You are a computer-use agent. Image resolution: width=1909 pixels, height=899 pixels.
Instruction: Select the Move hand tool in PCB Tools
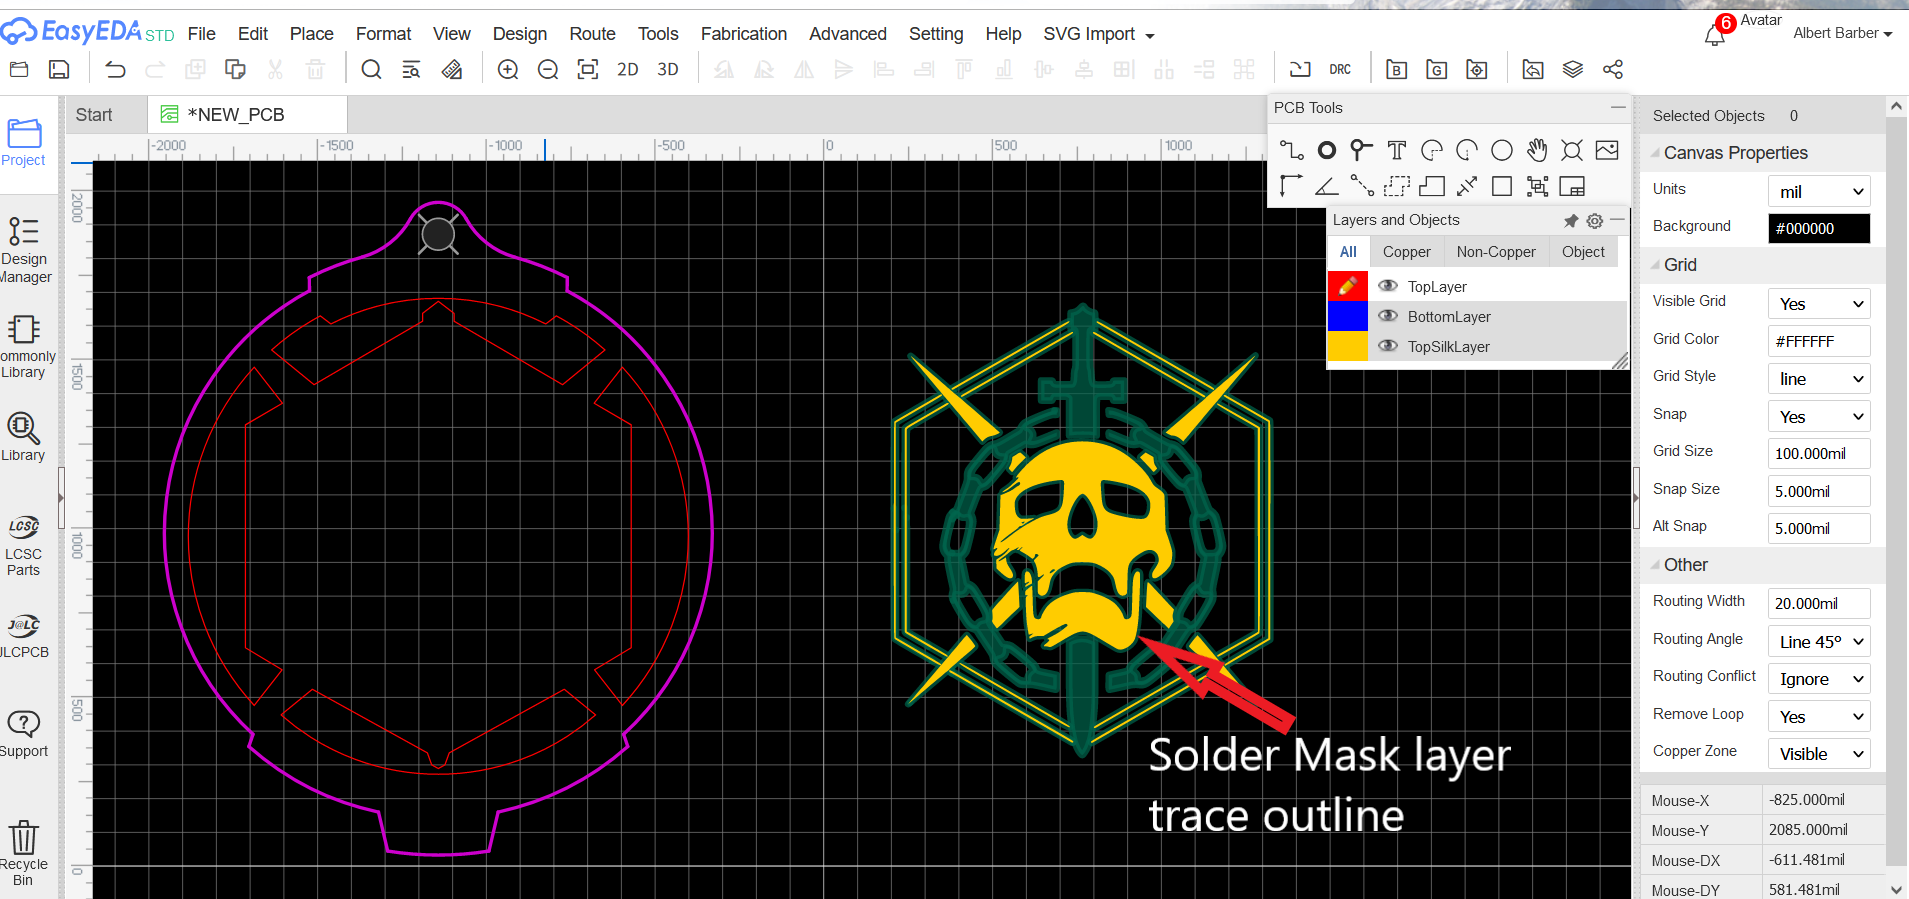(1537, 150)
